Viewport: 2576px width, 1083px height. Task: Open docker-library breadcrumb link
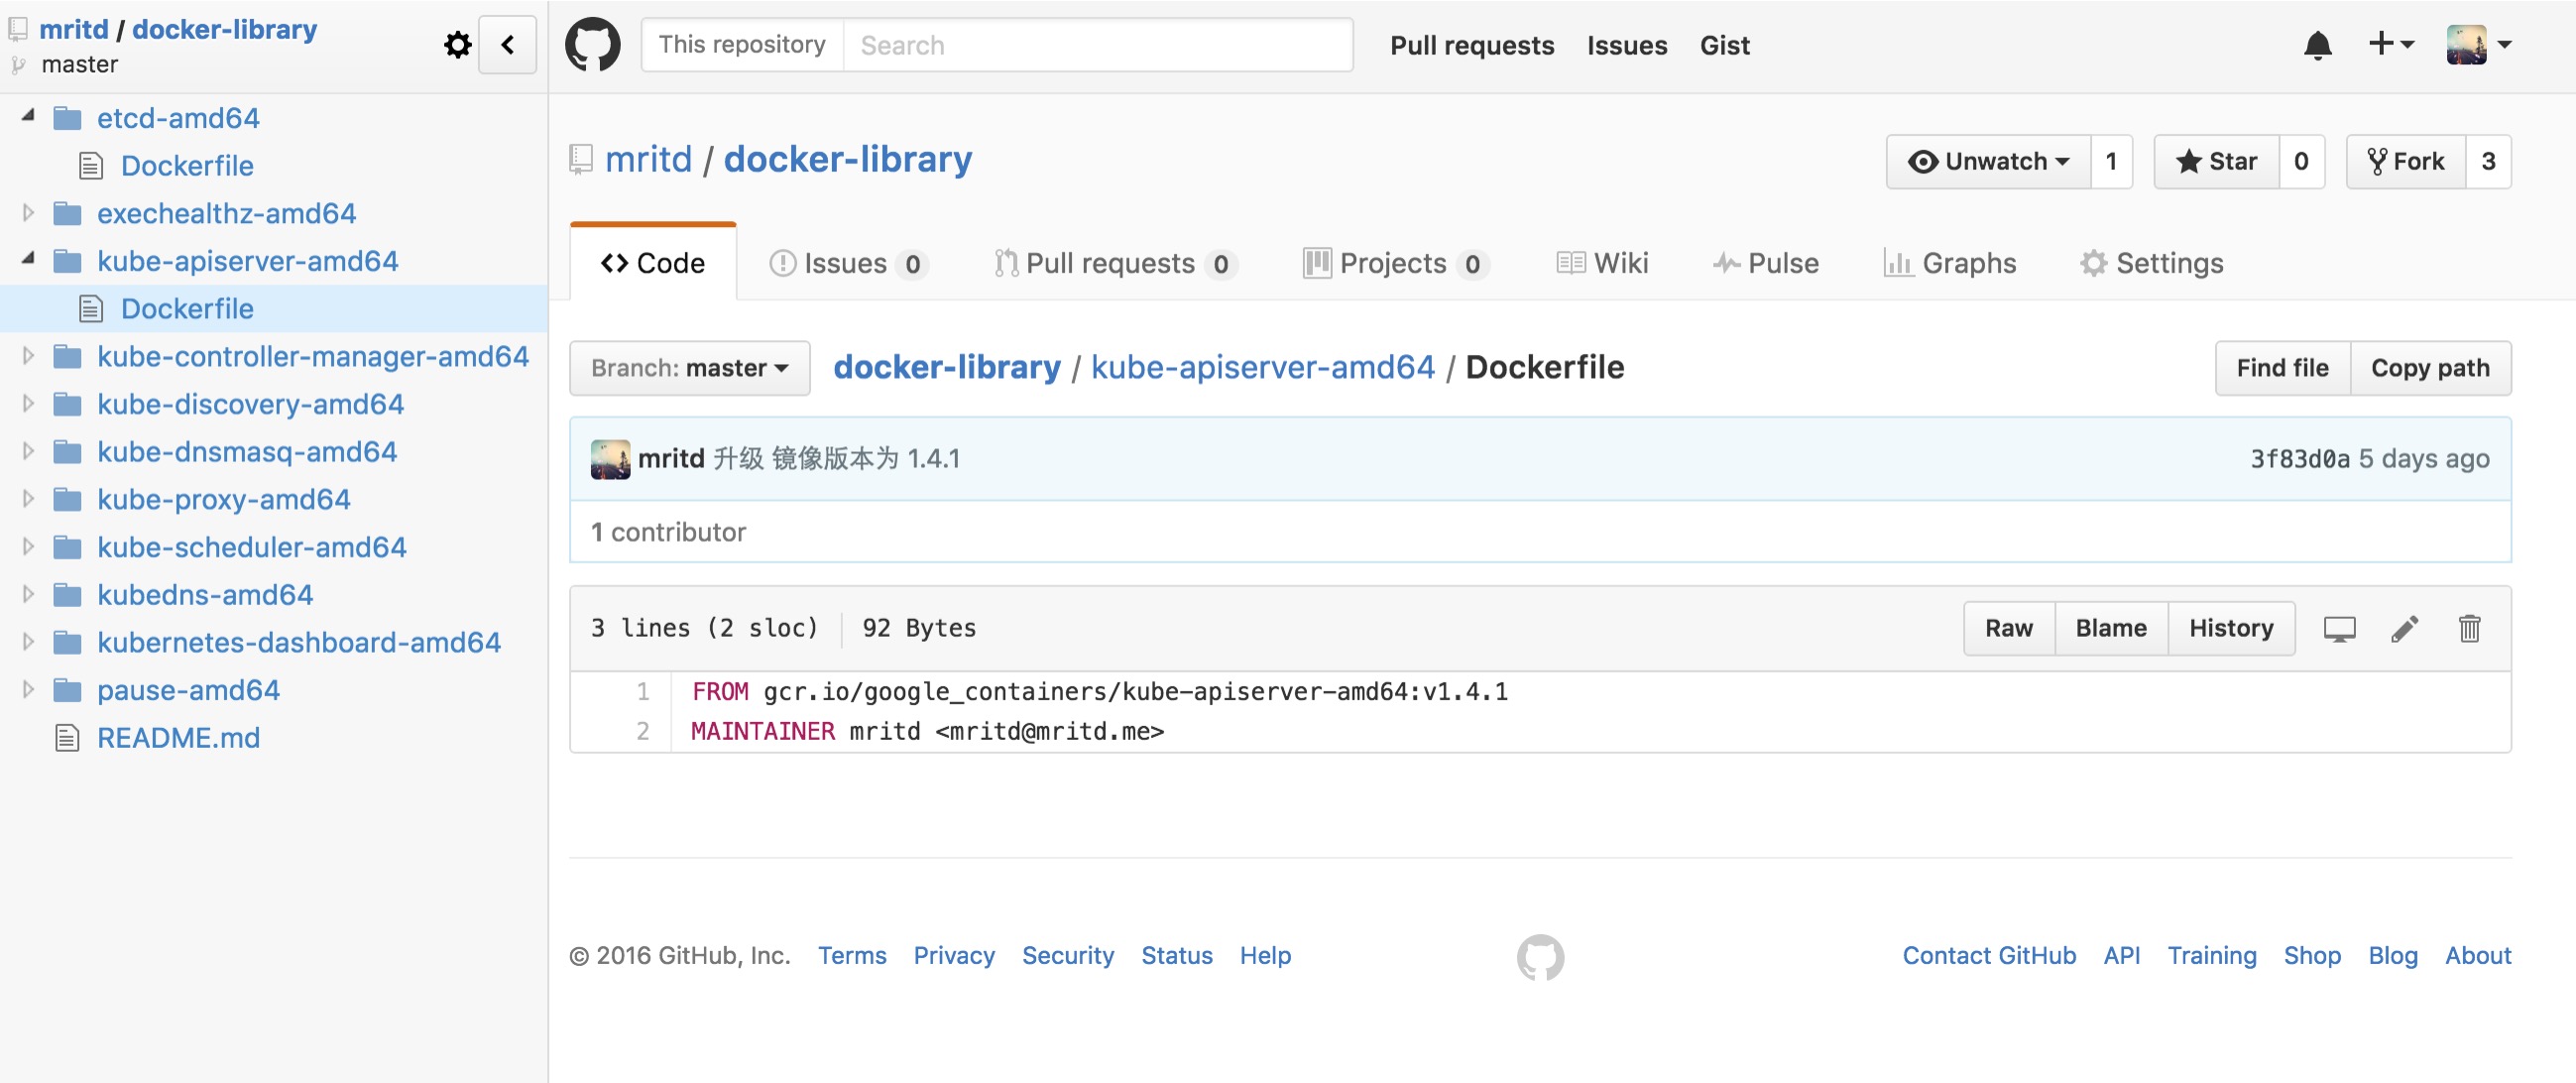pos(947,368)
